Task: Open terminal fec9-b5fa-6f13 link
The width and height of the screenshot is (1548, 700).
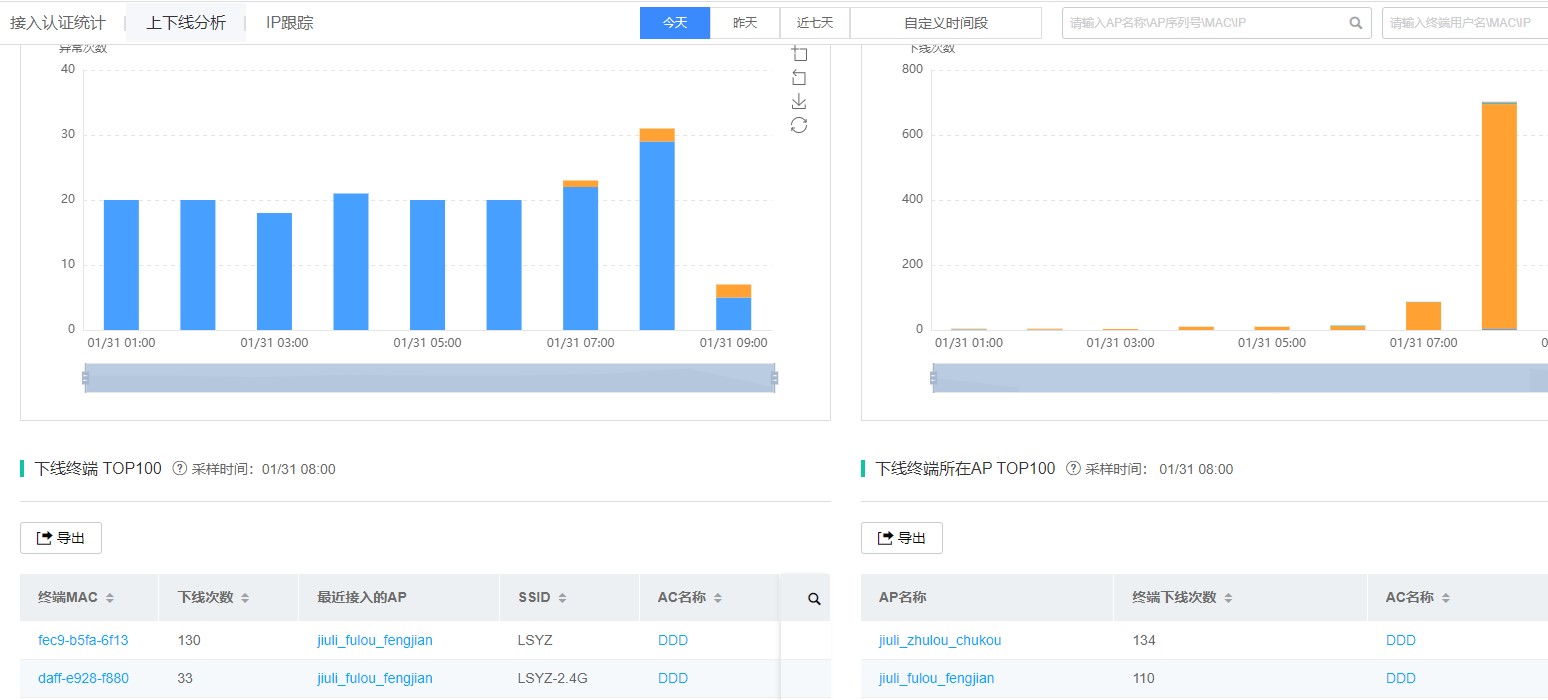Action: click(83, 640)
